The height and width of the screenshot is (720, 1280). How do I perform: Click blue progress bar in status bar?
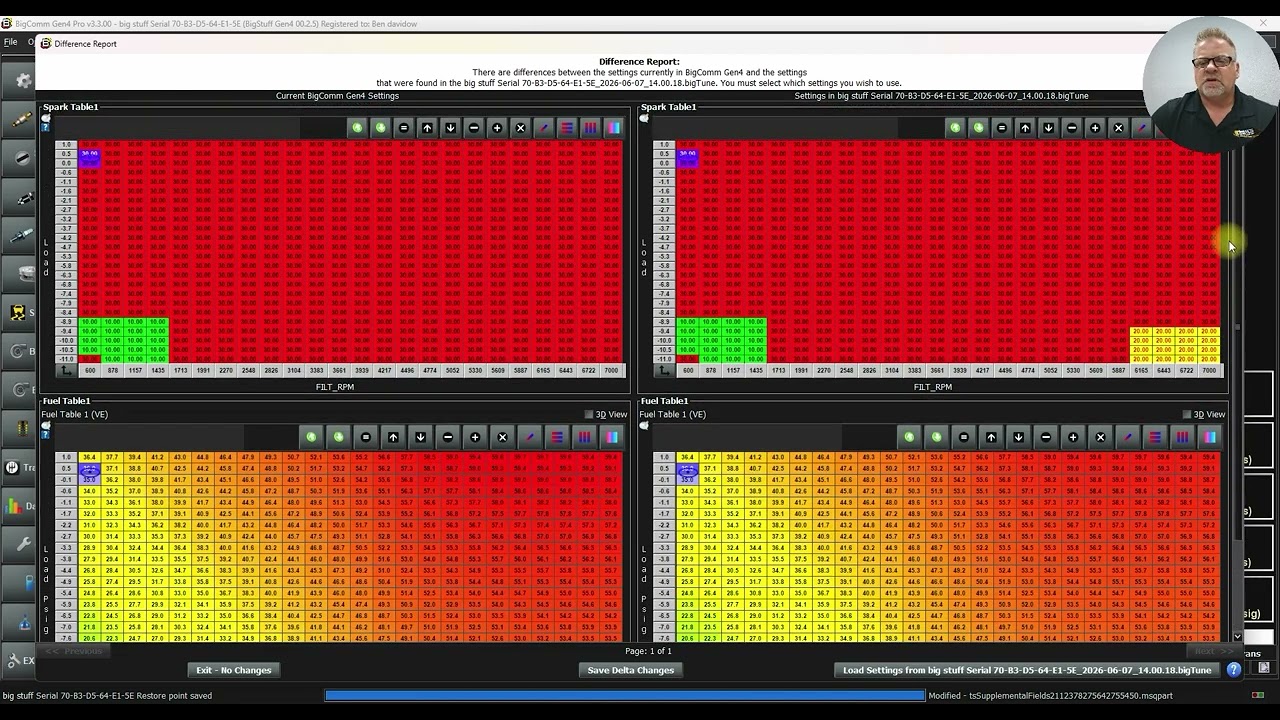[x=625, y=695]
